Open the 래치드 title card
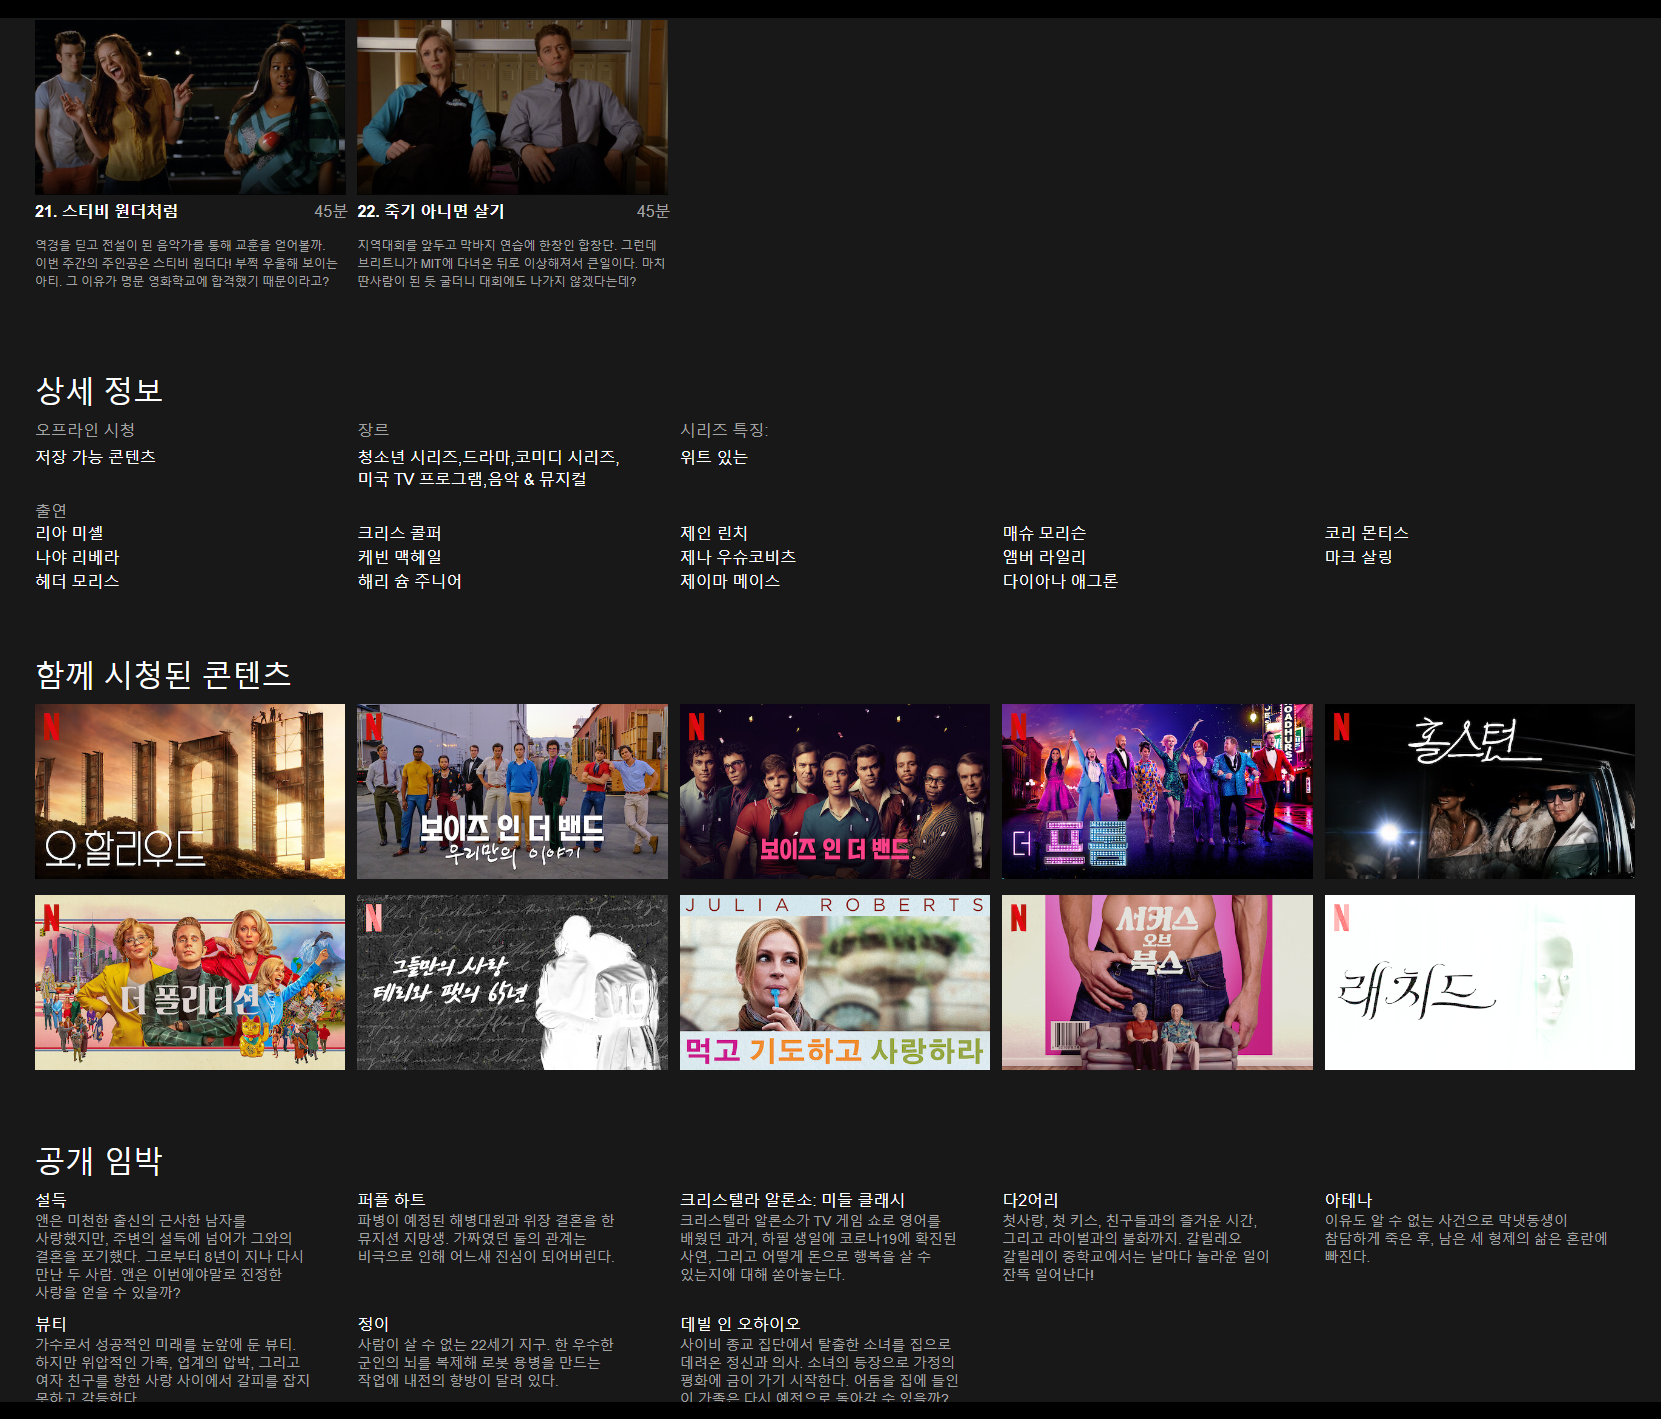The image size is (1661, 1419). tap(1480, 982)
